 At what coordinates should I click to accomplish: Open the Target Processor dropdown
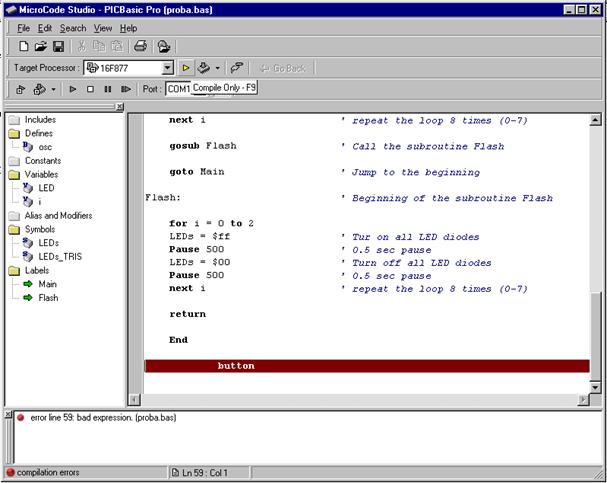click(168, 68)
